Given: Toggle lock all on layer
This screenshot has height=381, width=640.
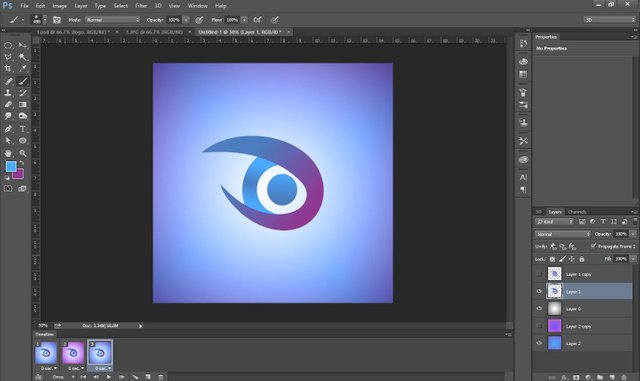Looking at the screenshot, I should click(x=582, y=259).
